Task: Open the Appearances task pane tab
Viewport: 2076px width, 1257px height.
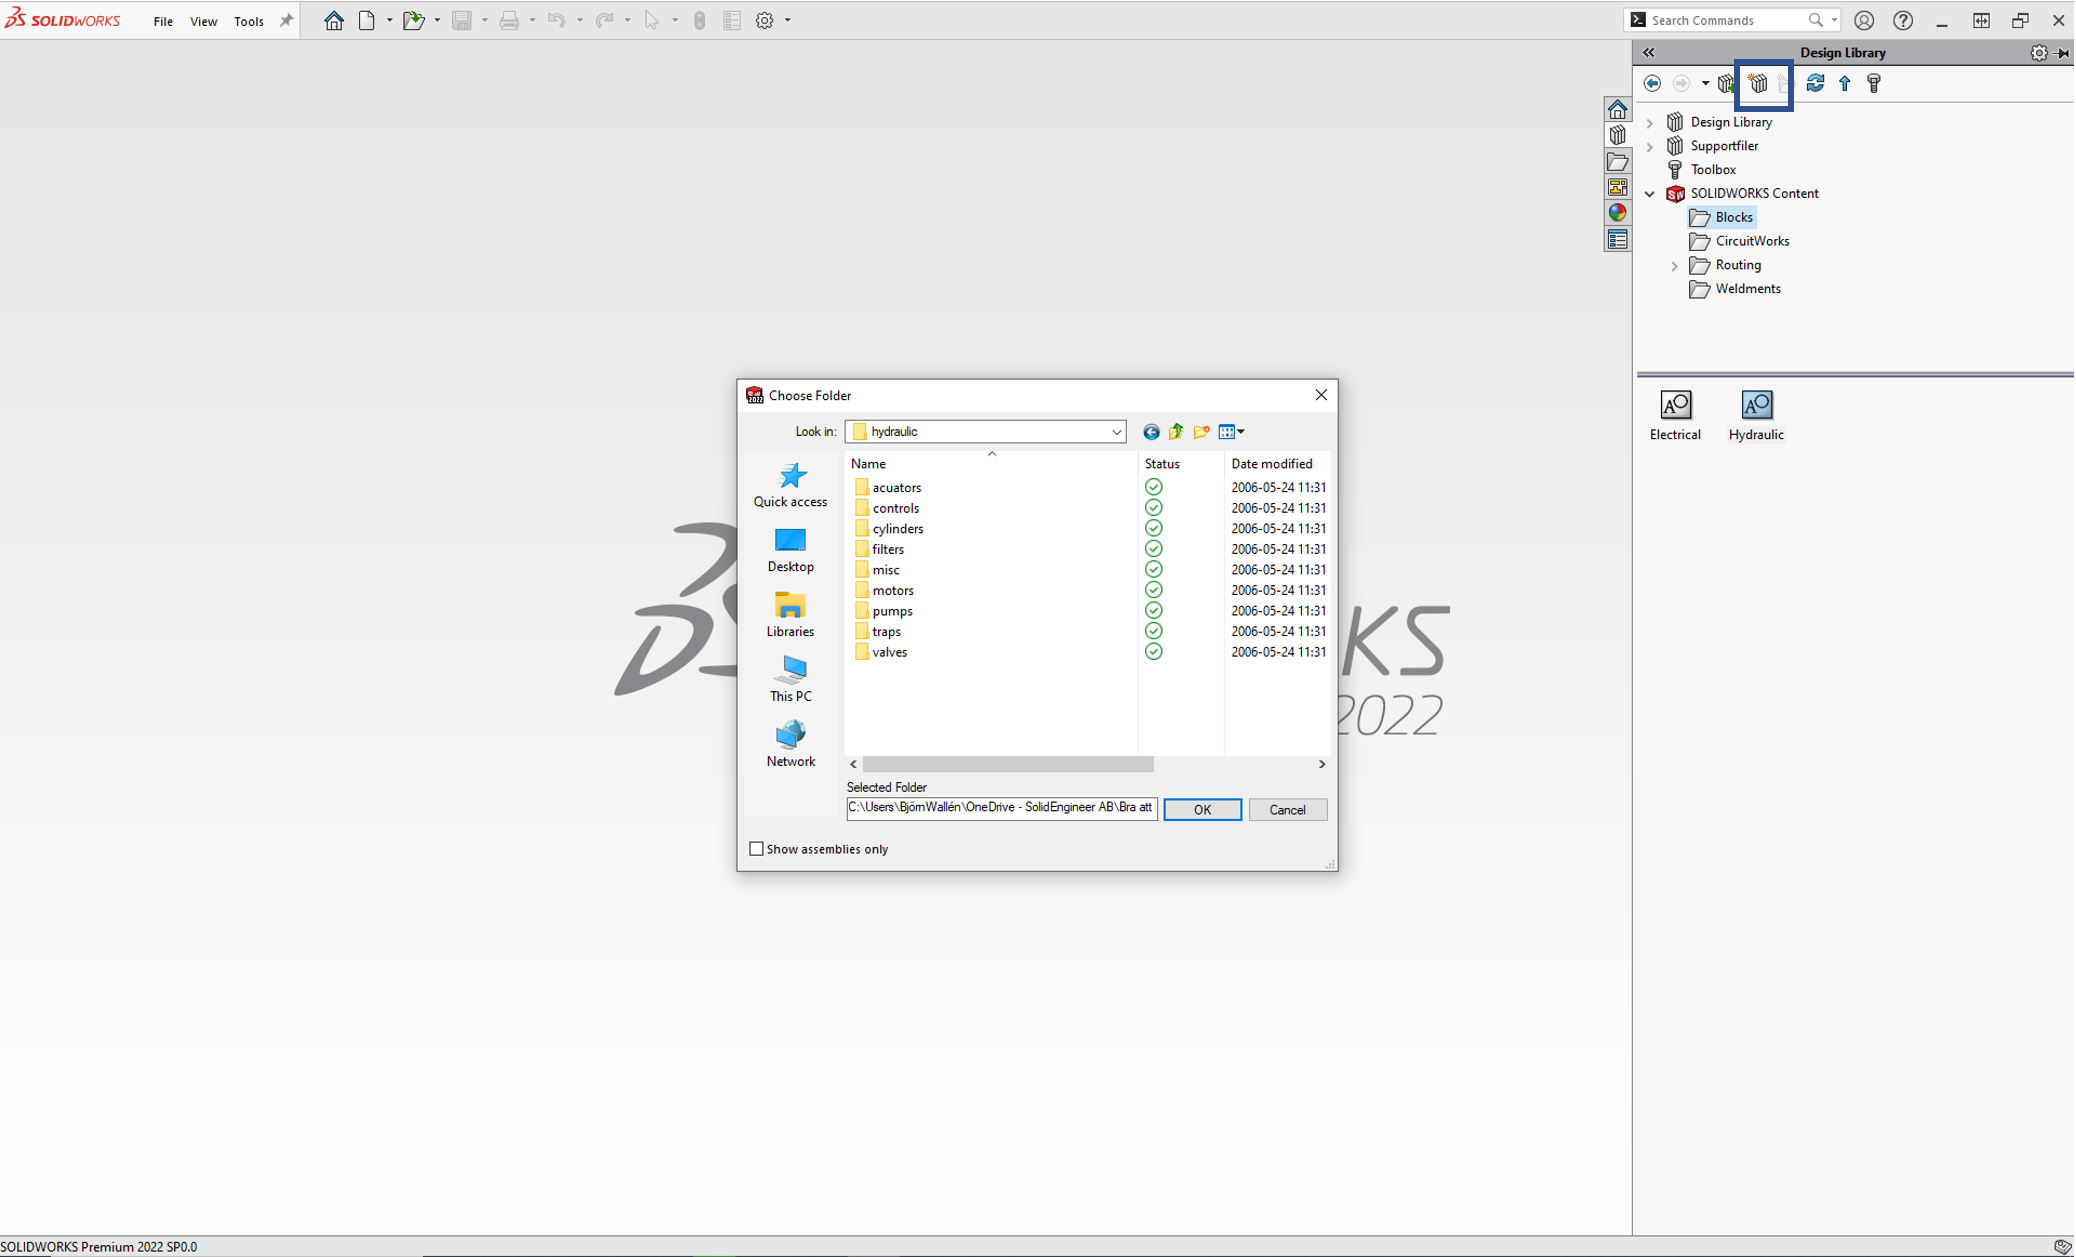Action: click(1617, 213)
